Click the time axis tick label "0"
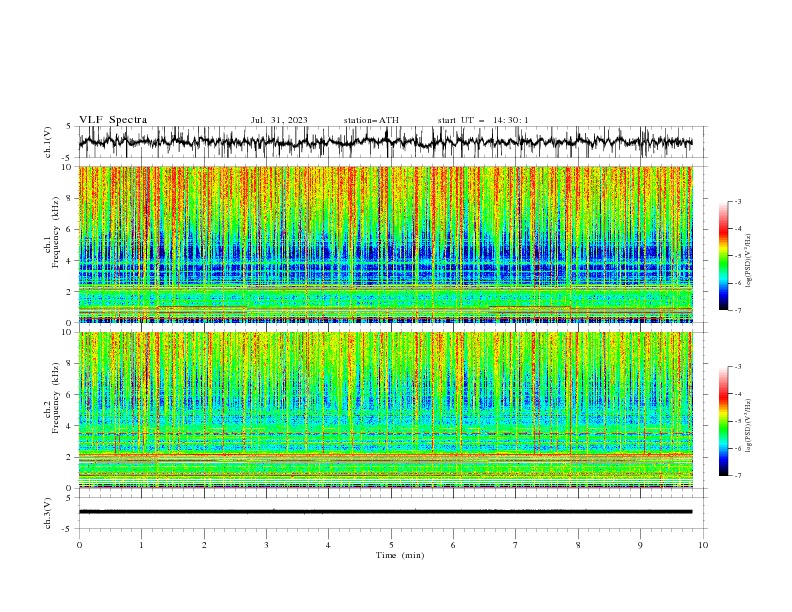This screenshot has width=792, height=612. tap(79, 545)
